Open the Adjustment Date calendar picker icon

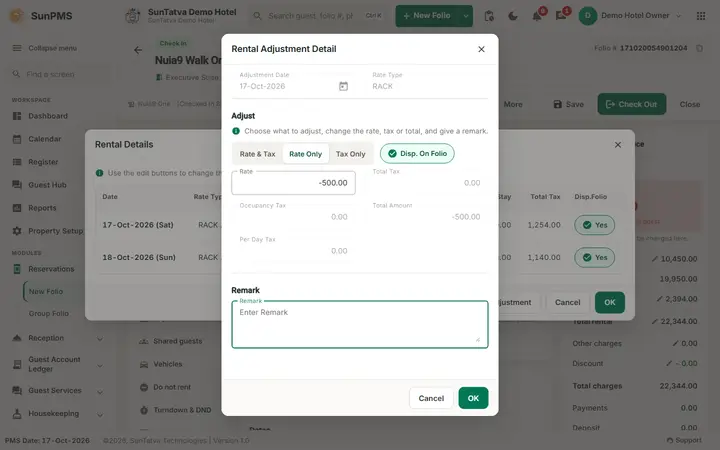(x=343, y=86)
